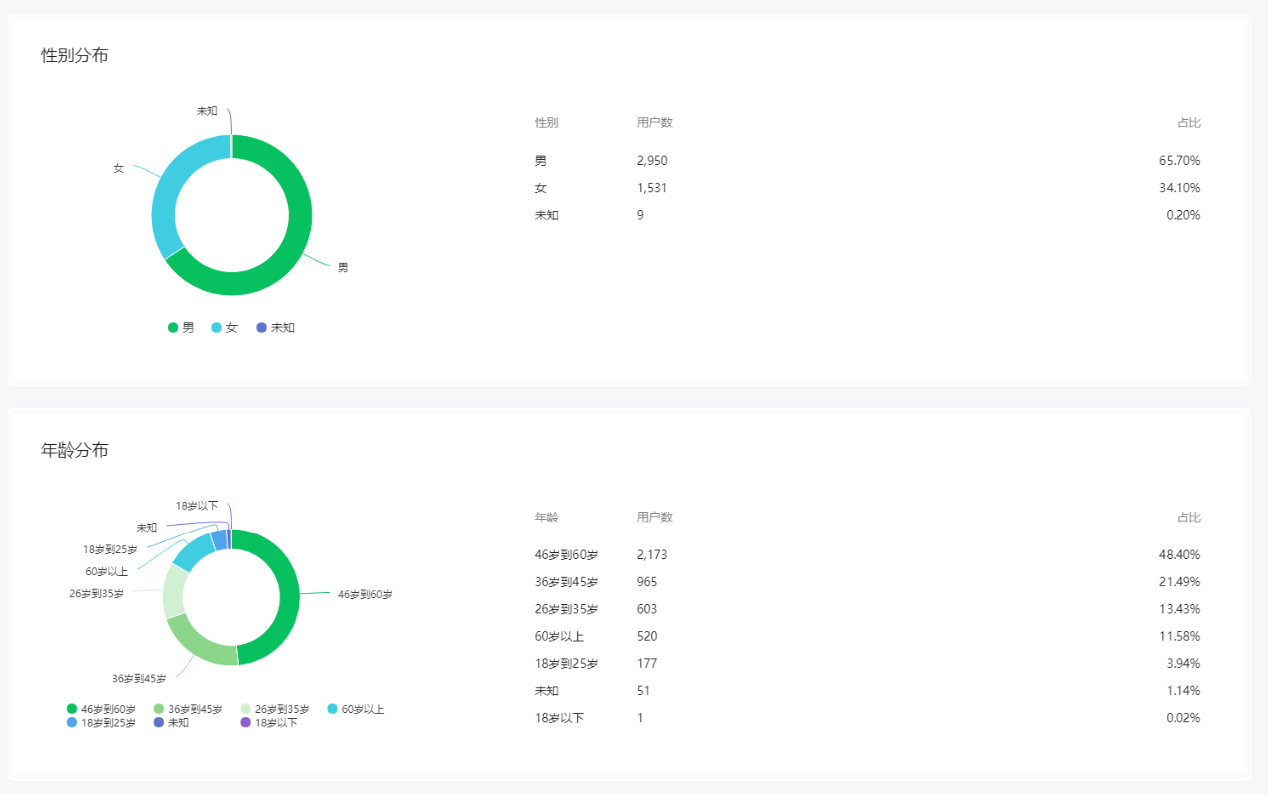
Task: Click the 年龄分布 section title
Action: pos(75,450)
